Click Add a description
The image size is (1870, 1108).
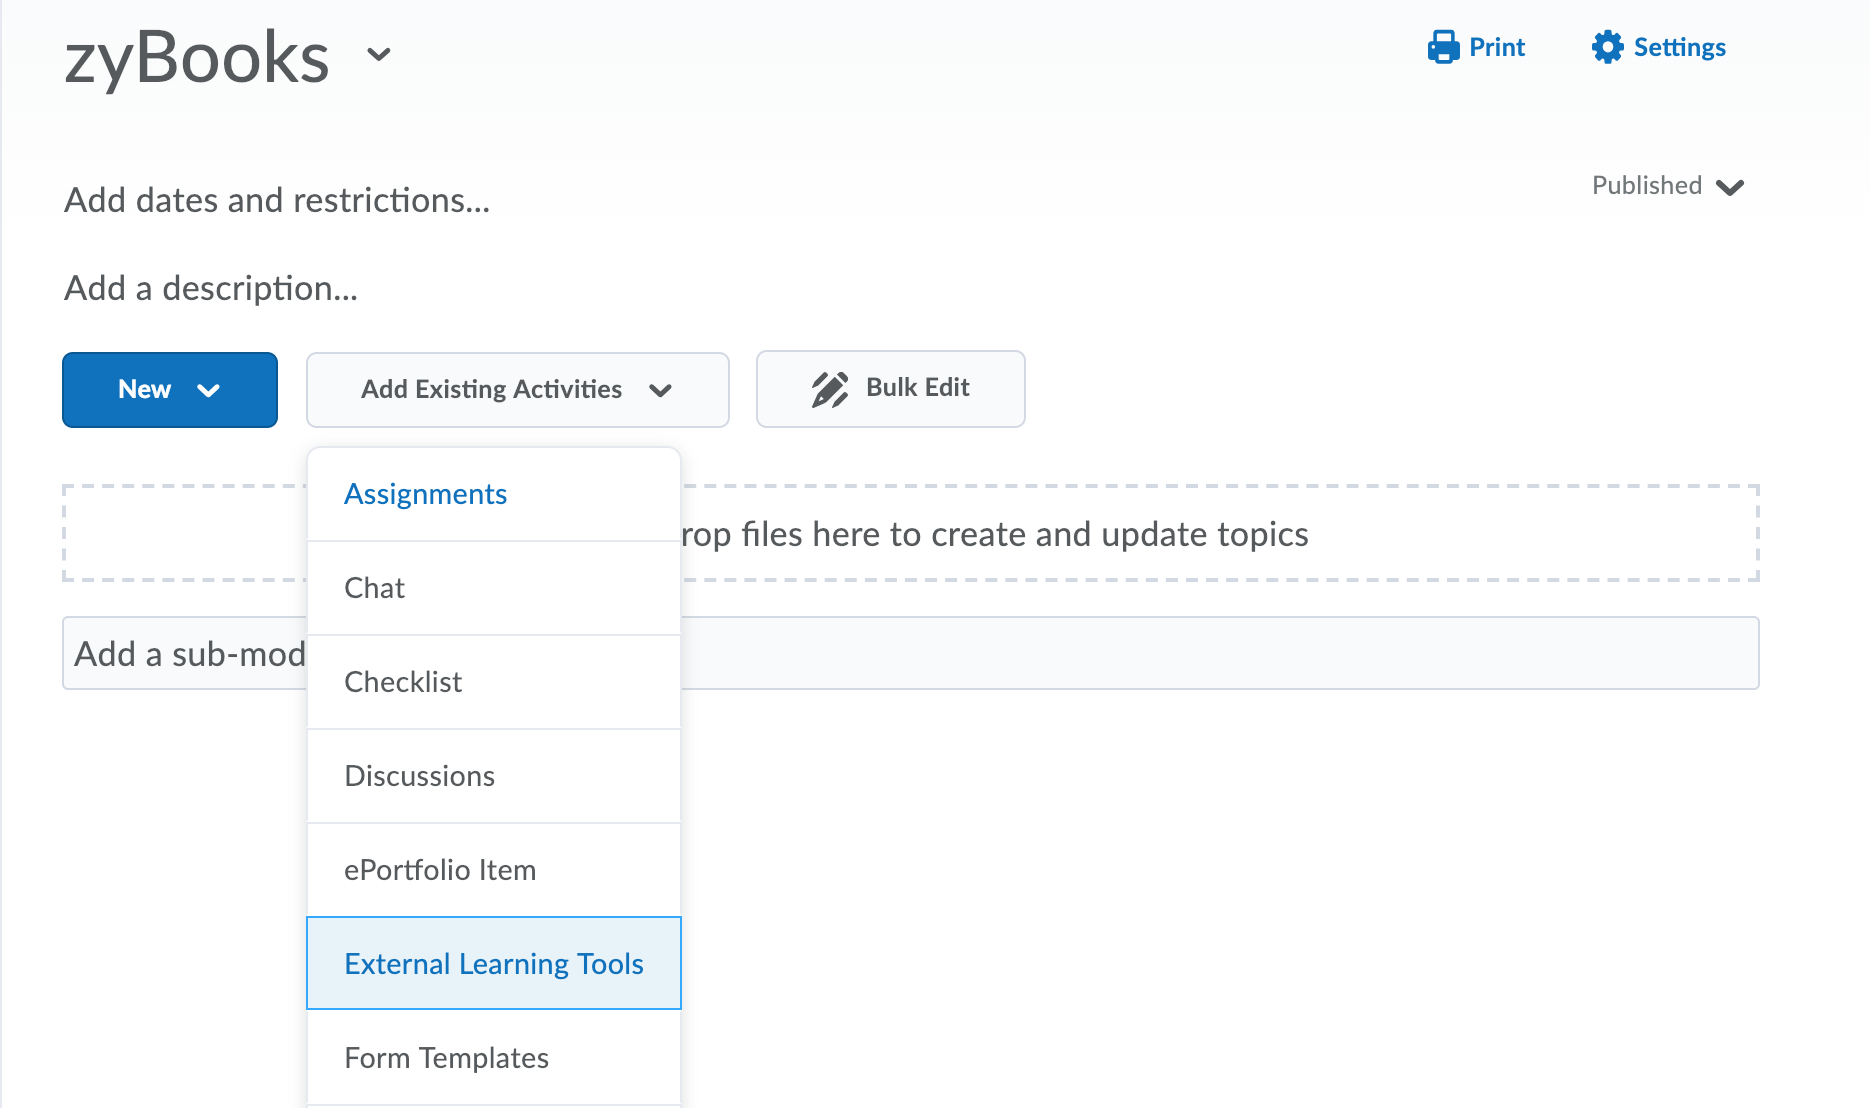tap(211, 288)
